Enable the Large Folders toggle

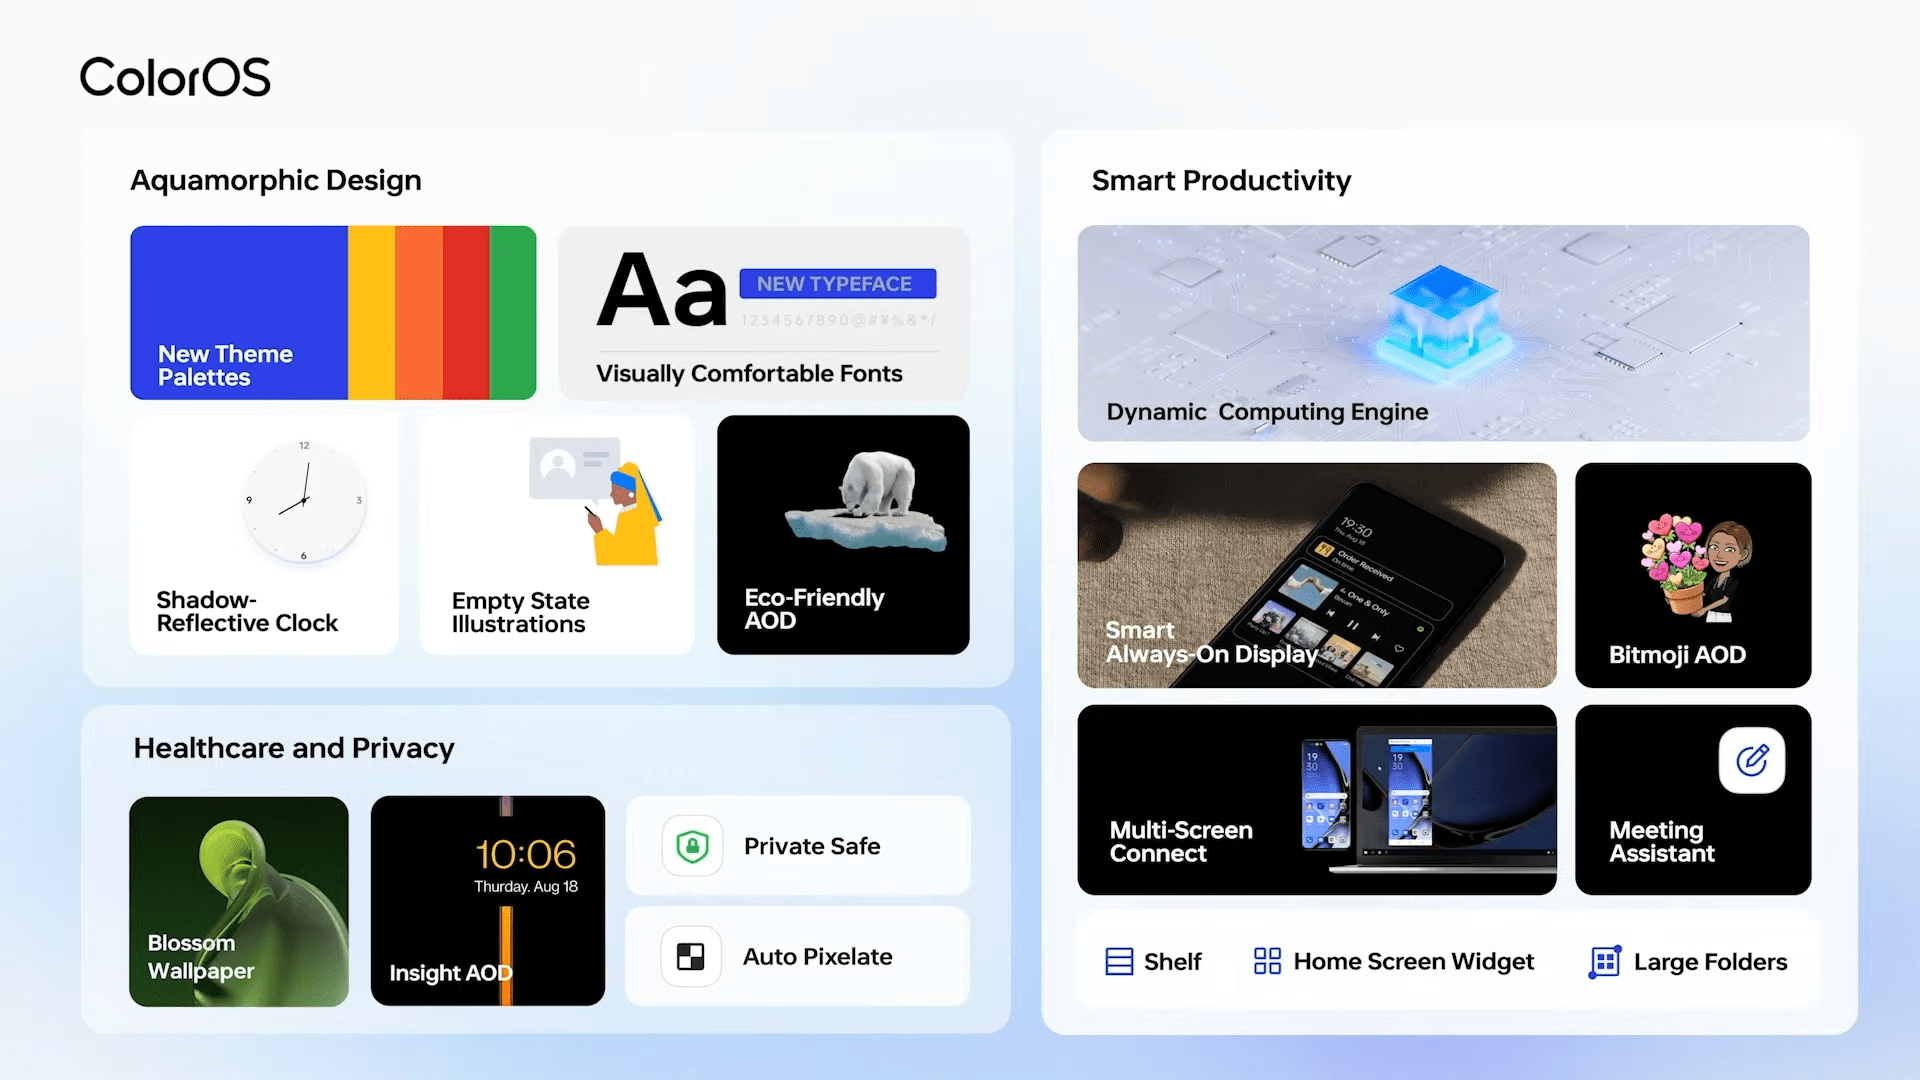pos(1689,960)
